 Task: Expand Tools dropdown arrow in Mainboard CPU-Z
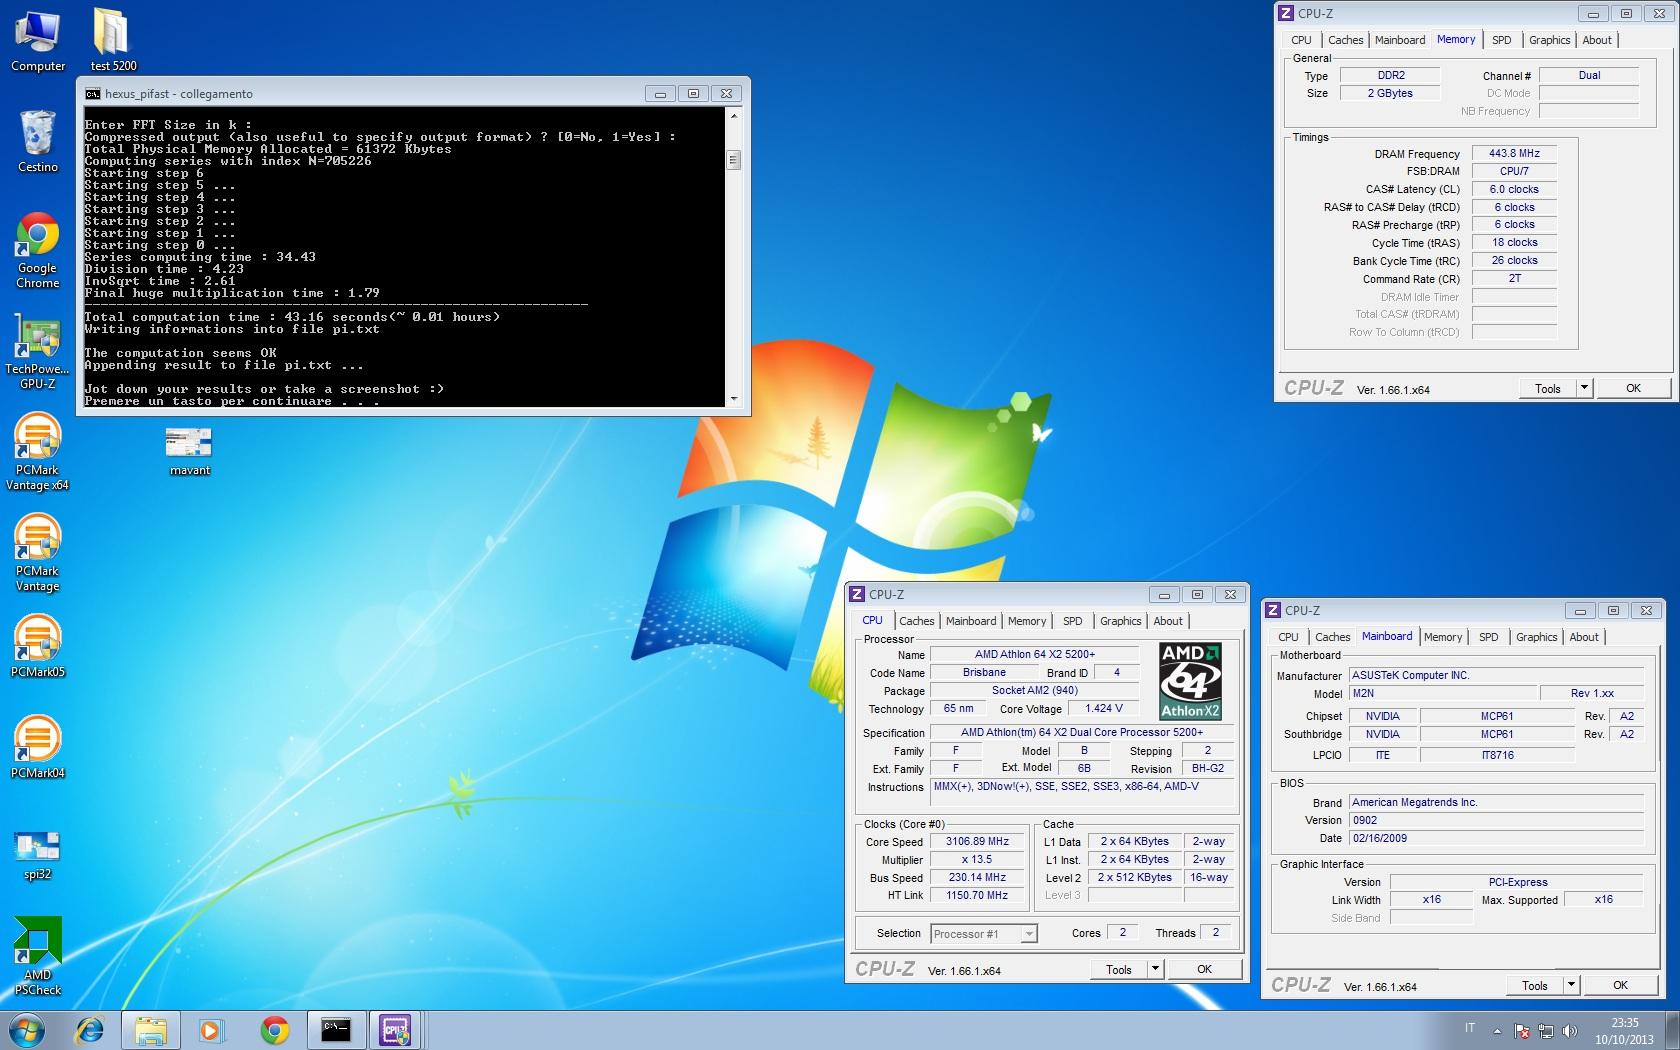tap(1571, 985)
